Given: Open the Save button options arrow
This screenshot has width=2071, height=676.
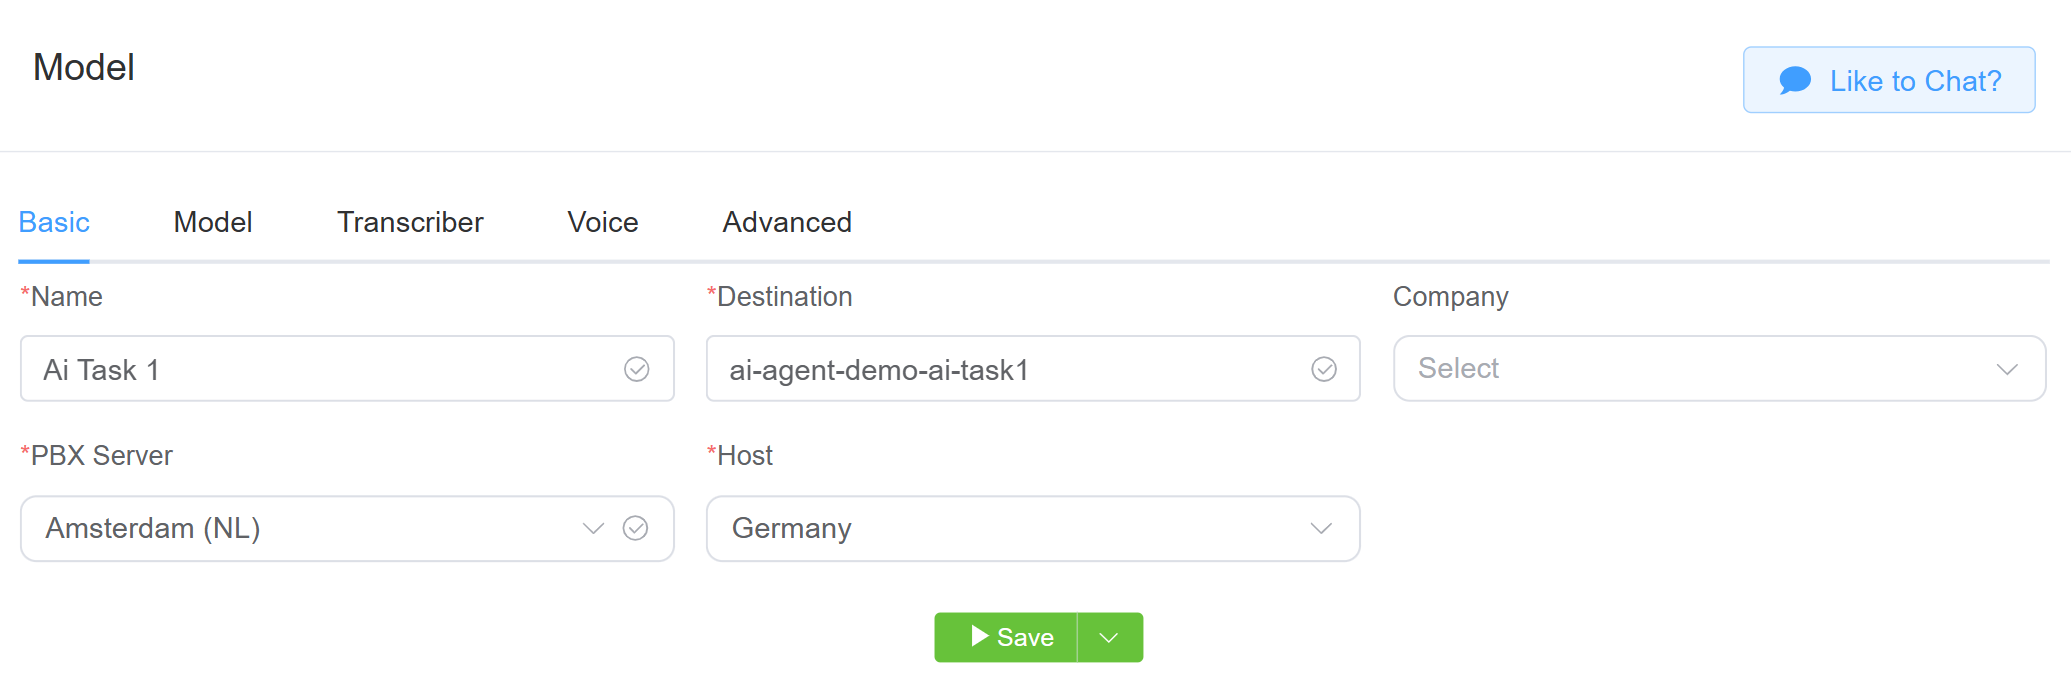Looking at the screenshot, I should click(x=1109, y=637).
